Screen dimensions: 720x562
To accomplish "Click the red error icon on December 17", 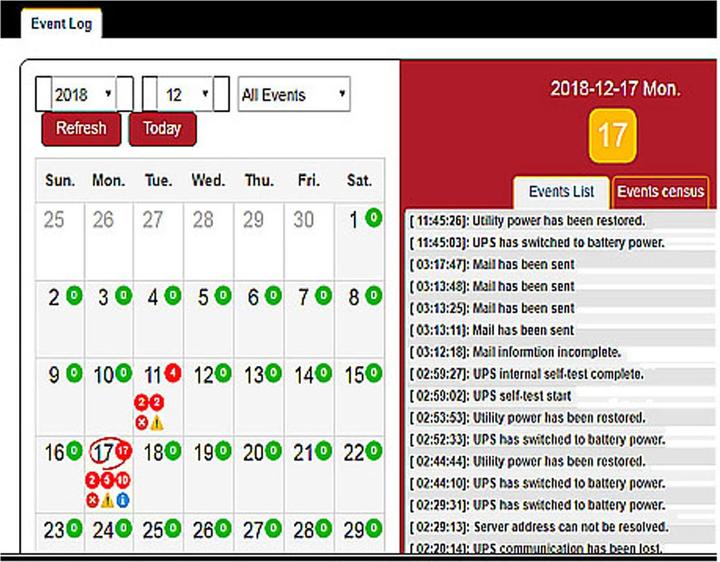I will point(92,499).
